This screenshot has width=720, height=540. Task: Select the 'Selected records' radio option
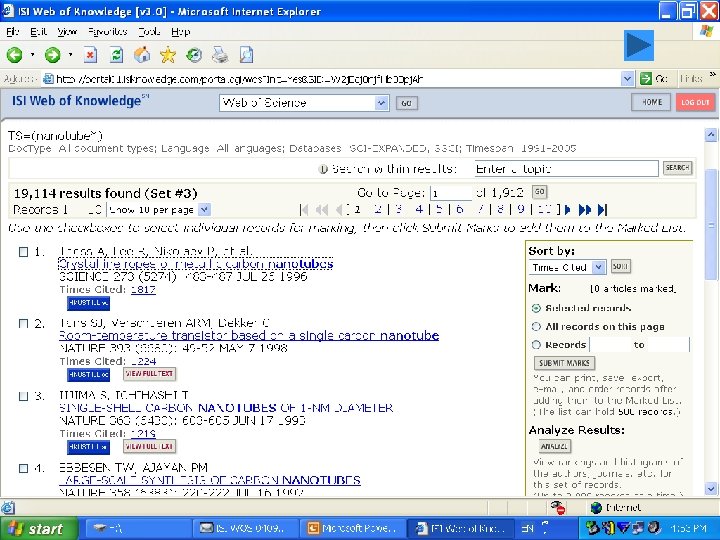click(x=536, y=308)
